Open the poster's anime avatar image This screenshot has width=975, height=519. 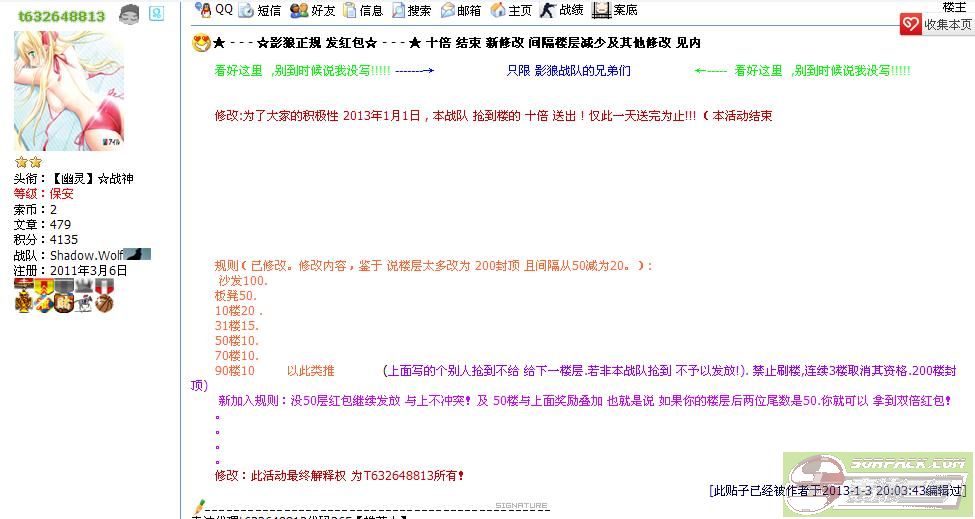69,91
